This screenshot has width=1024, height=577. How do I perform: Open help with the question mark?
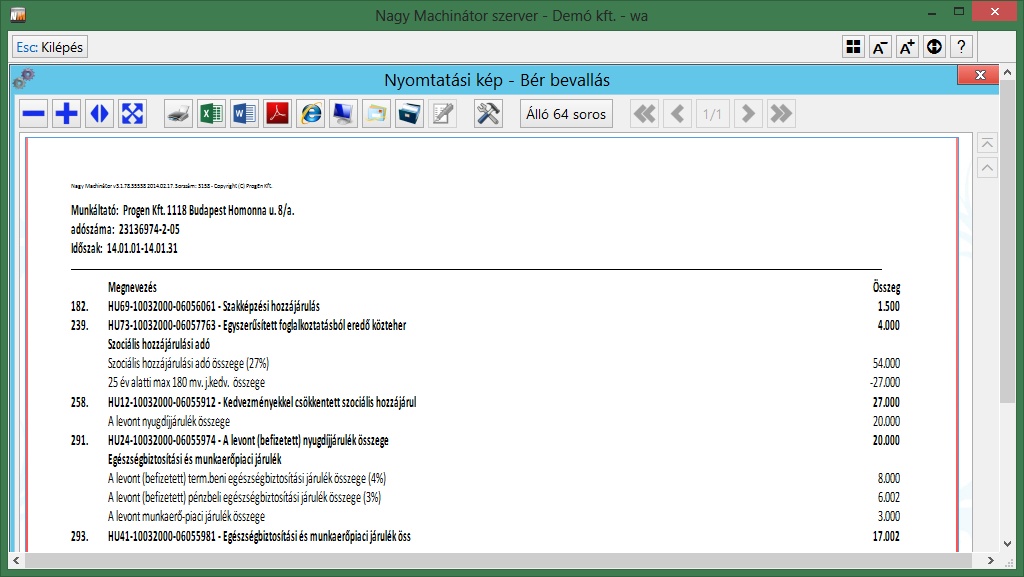click(x=961, y=47)
